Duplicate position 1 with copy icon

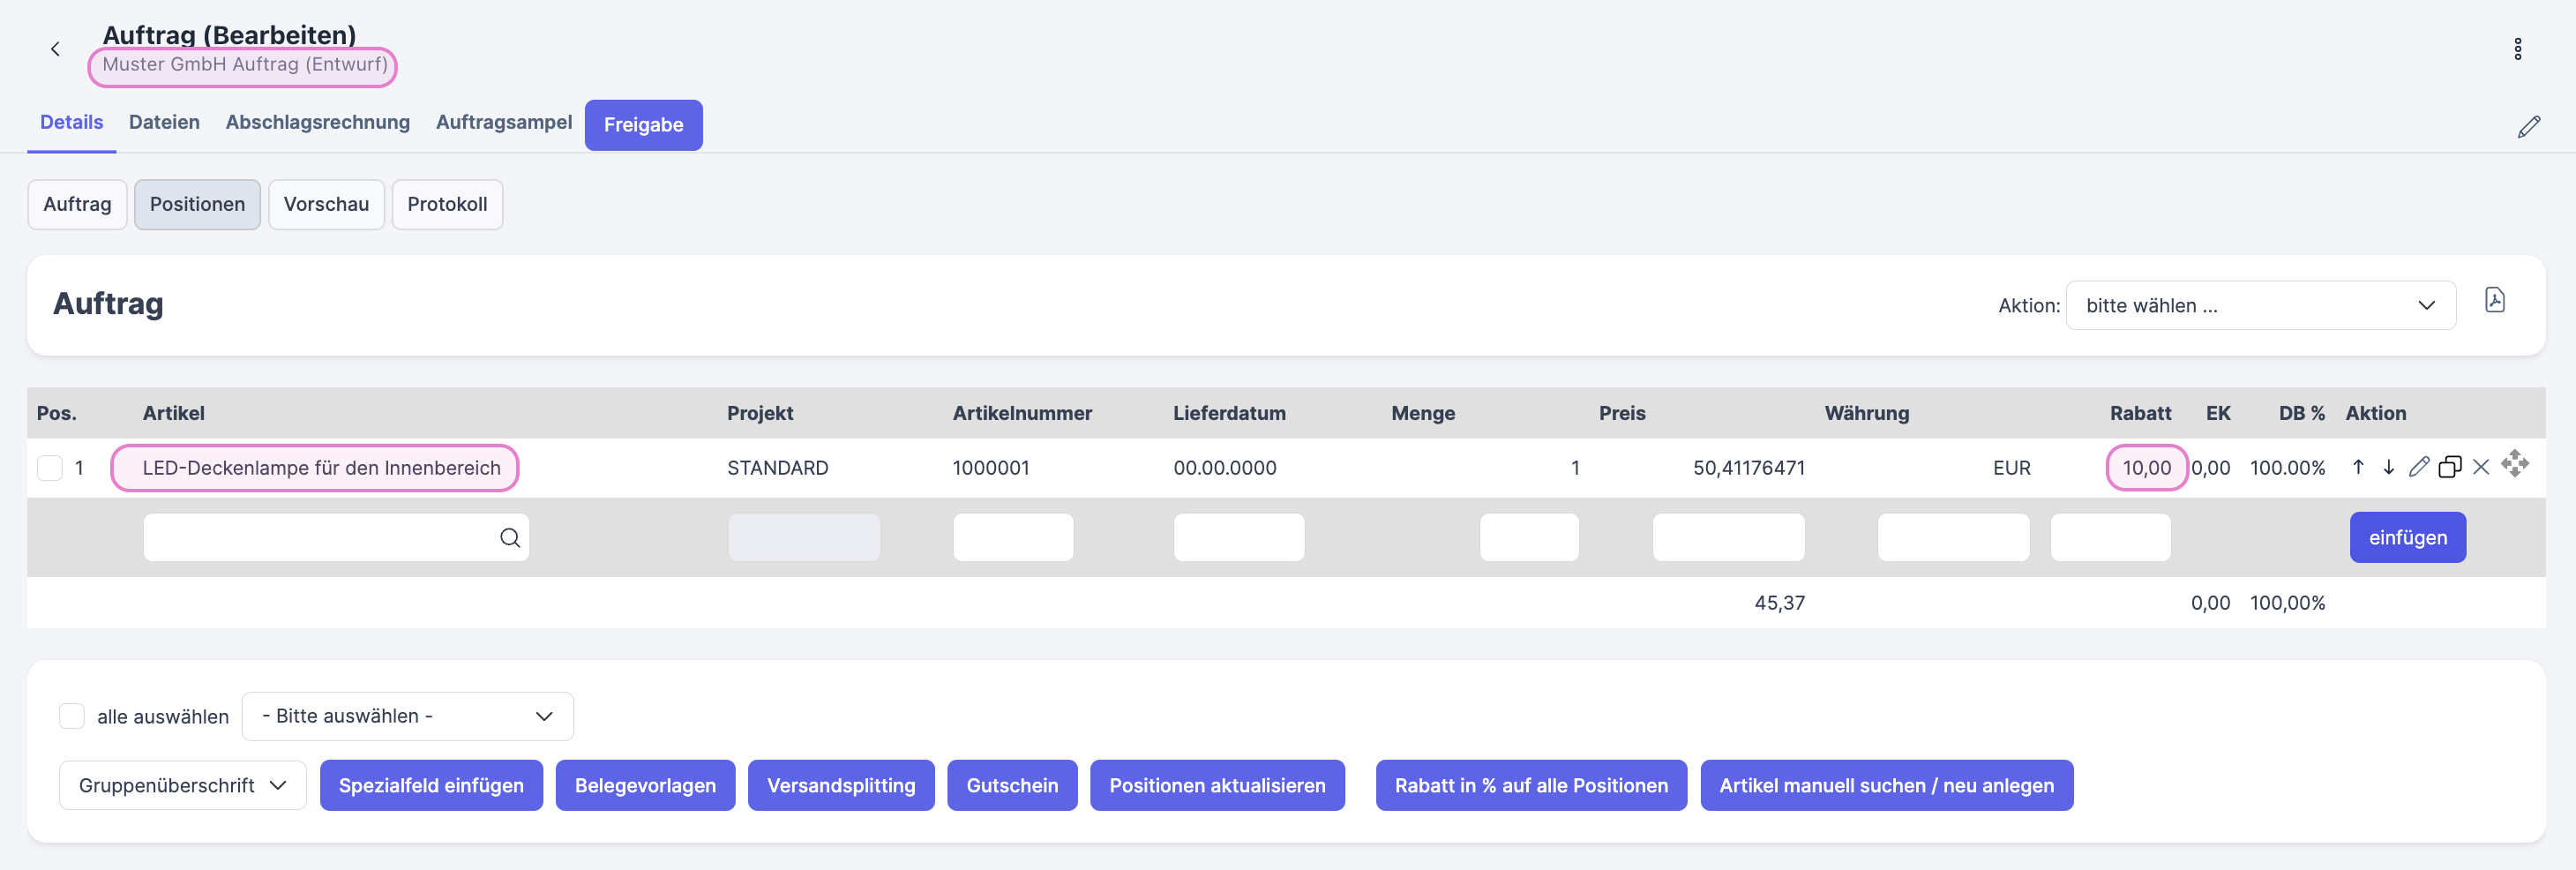pyautogui.click(x=2449, y=467)
